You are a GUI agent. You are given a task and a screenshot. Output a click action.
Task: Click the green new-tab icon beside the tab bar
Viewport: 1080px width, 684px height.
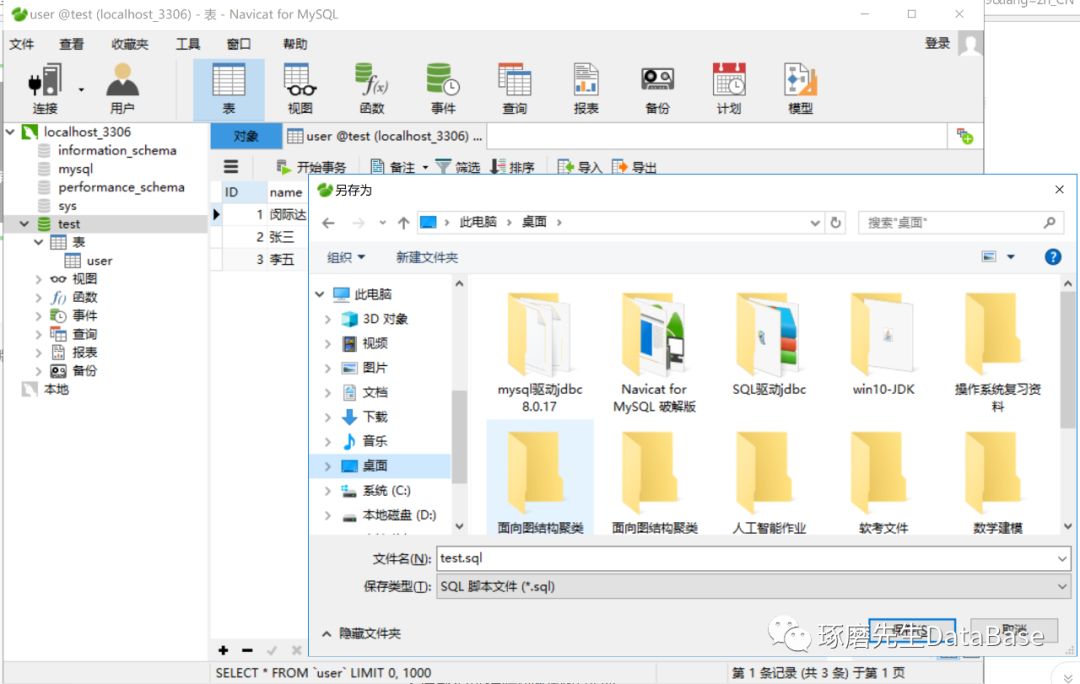[x=965, y=136]
